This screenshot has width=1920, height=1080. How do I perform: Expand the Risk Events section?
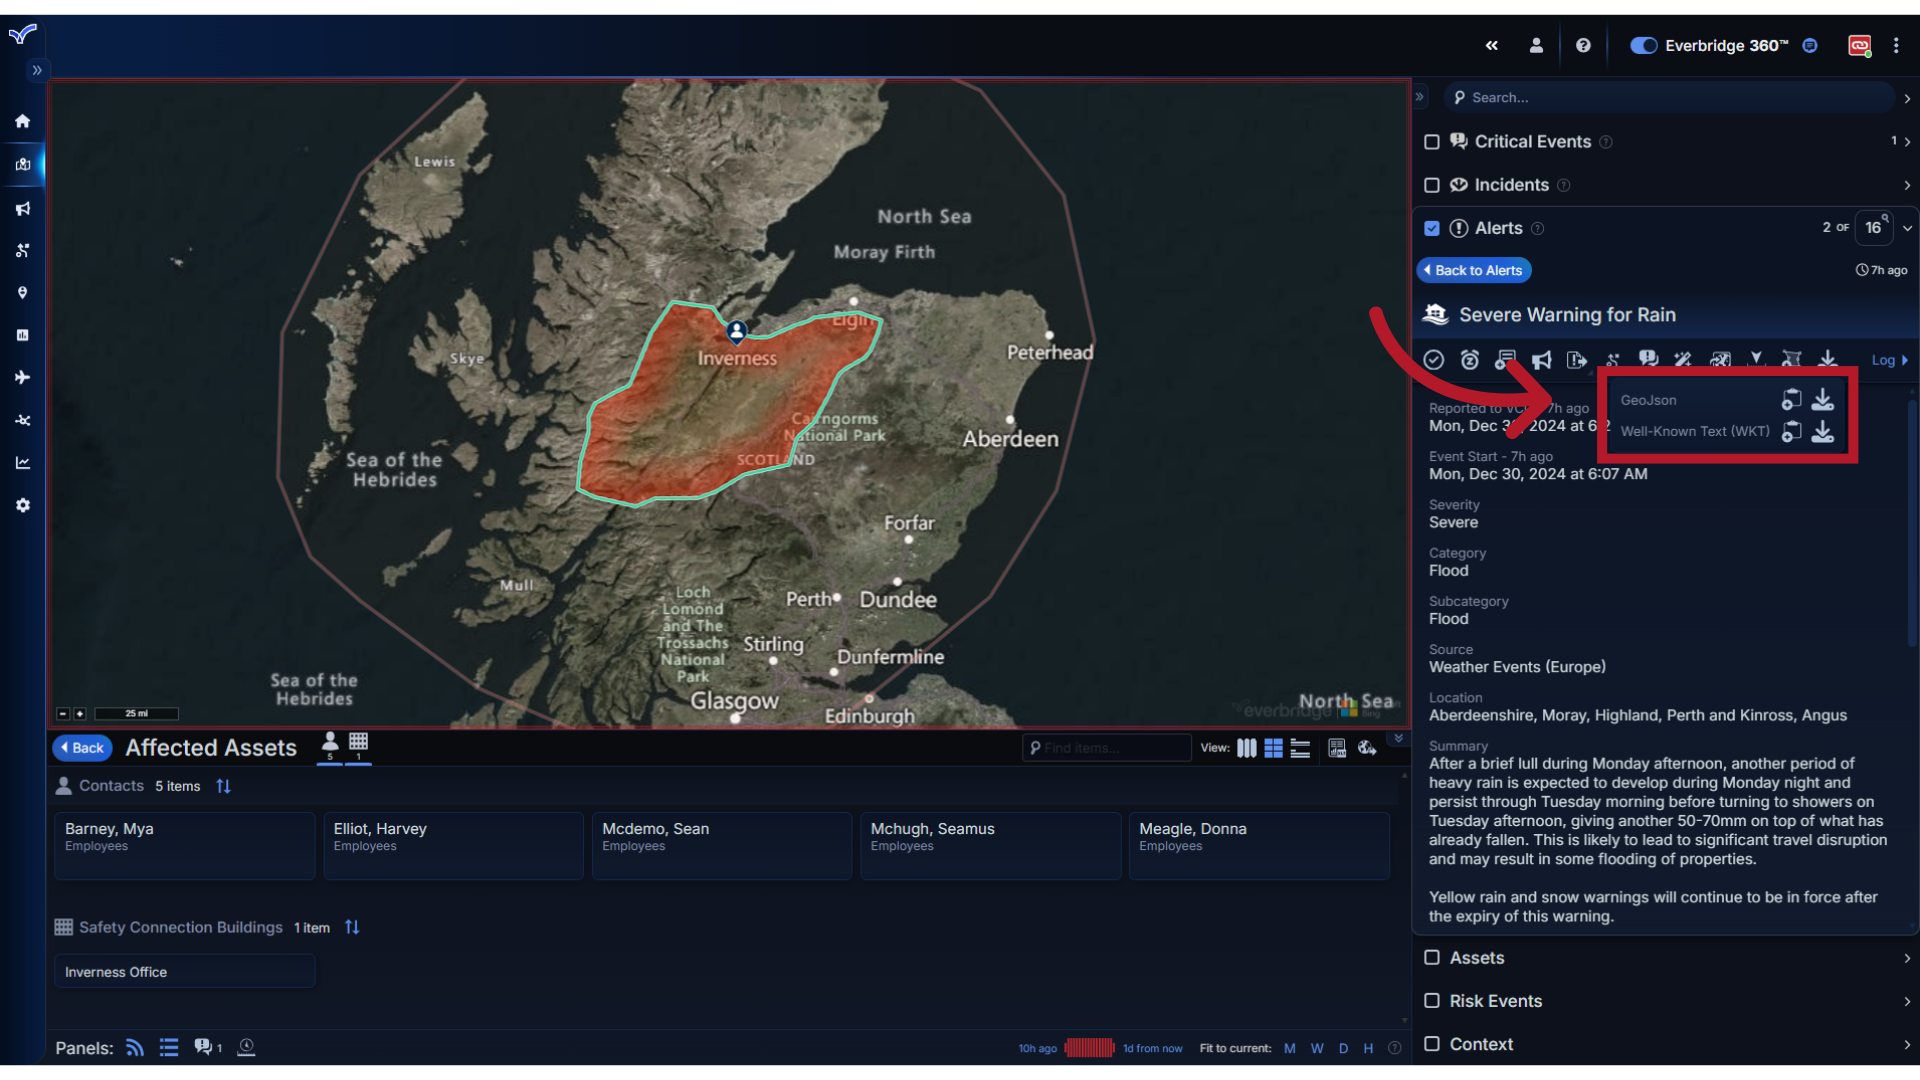1906,1000
